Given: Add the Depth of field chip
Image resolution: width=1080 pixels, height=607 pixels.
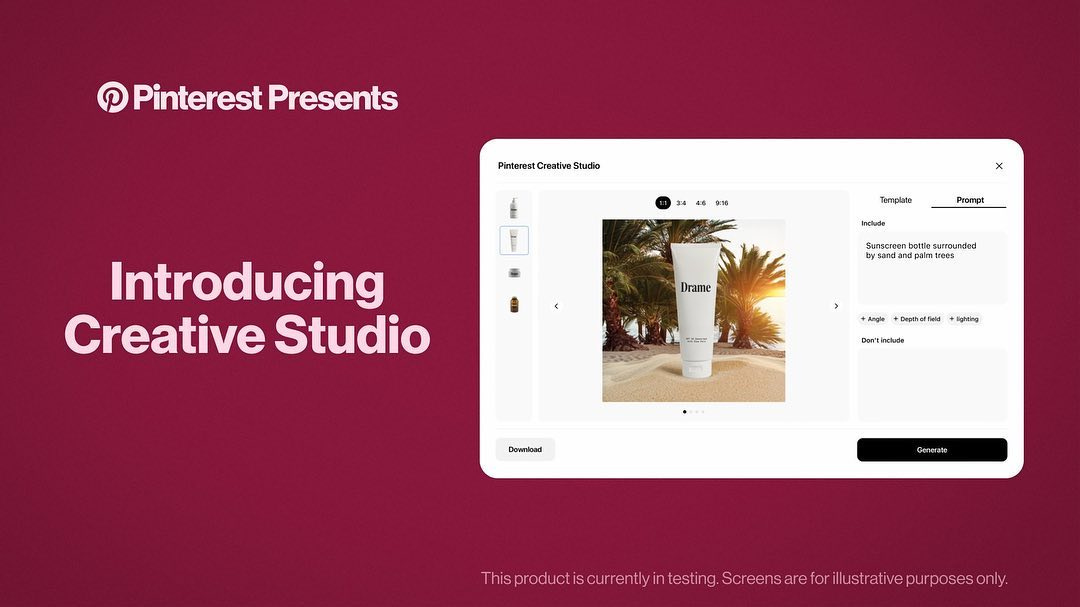Looking at the screenshot, I should point(917,319).
